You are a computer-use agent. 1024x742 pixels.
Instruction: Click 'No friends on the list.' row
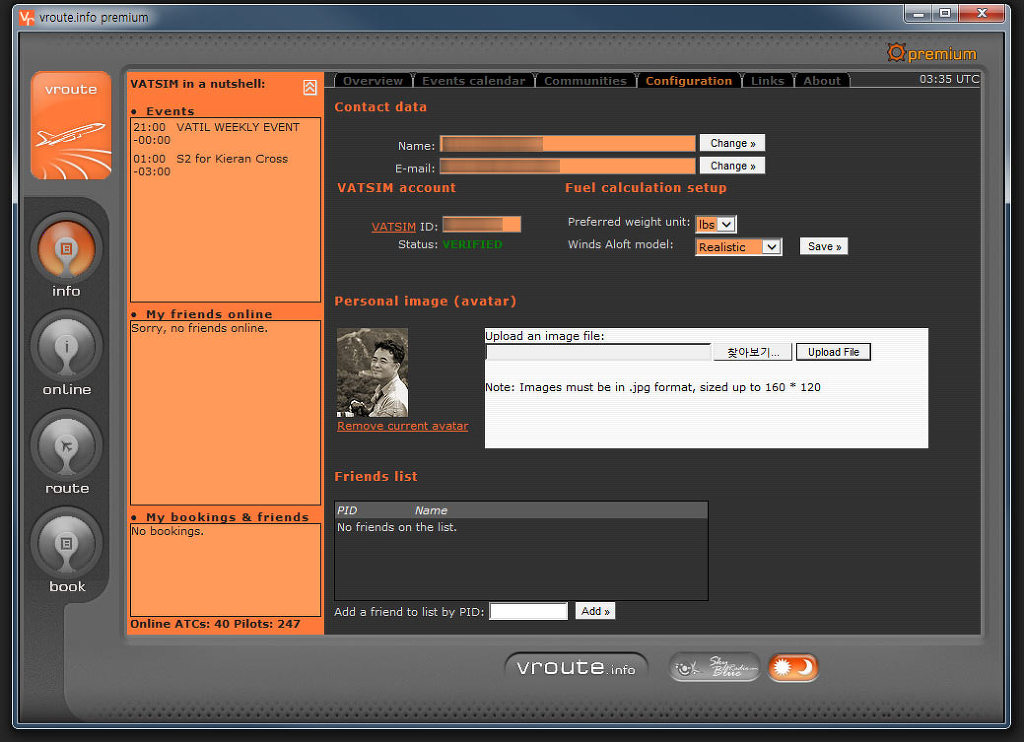[x=396, y=526]
